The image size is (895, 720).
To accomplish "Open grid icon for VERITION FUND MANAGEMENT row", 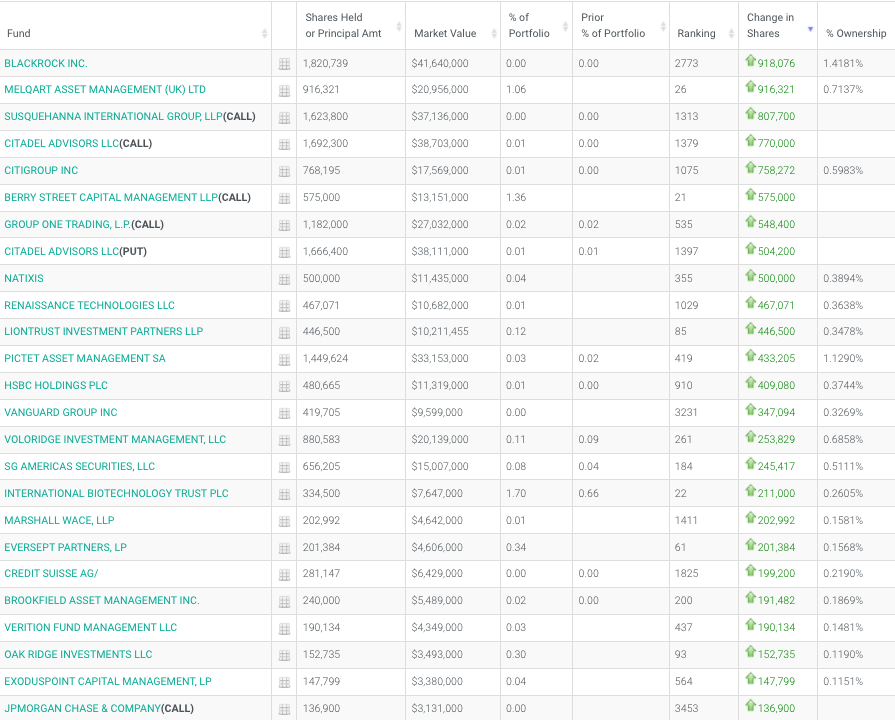I will tap(284, 629).
